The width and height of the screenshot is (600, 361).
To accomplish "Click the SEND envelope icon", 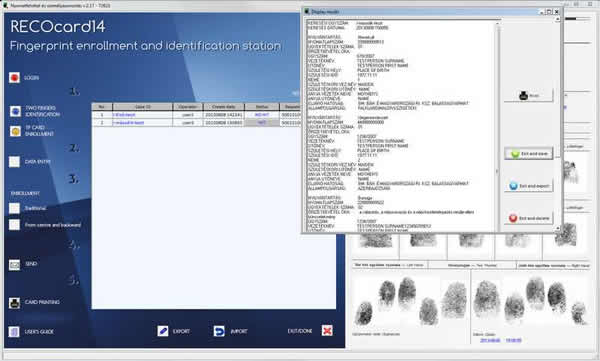I will (x=15, y=264).
